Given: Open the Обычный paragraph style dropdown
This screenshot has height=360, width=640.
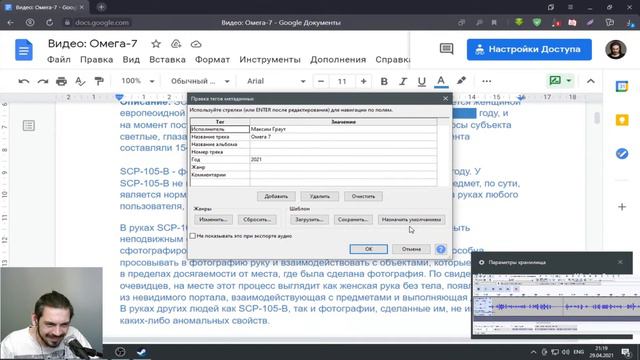Looking at the screenshot, I should (x=200, y=81).
